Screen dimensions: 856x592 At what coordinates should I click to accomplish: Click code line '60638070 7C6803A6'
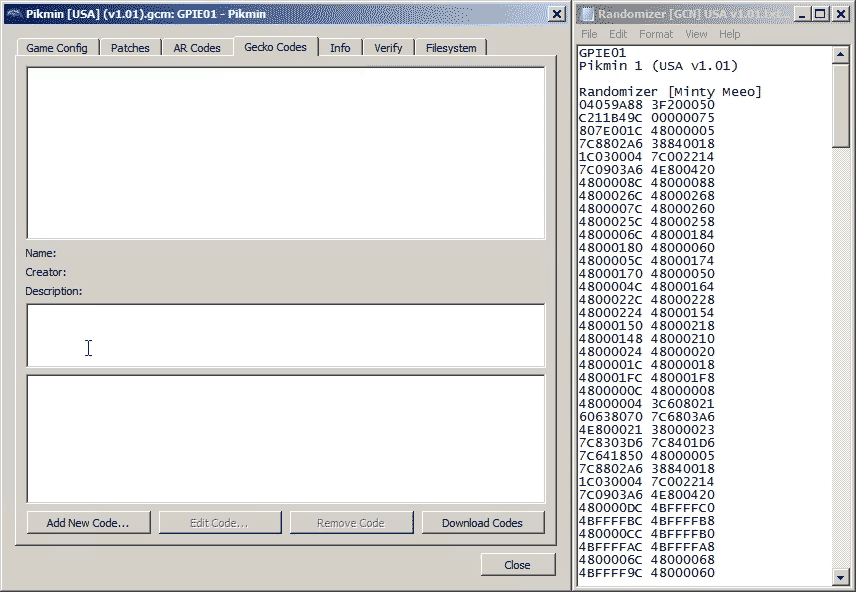click(646, 417)
